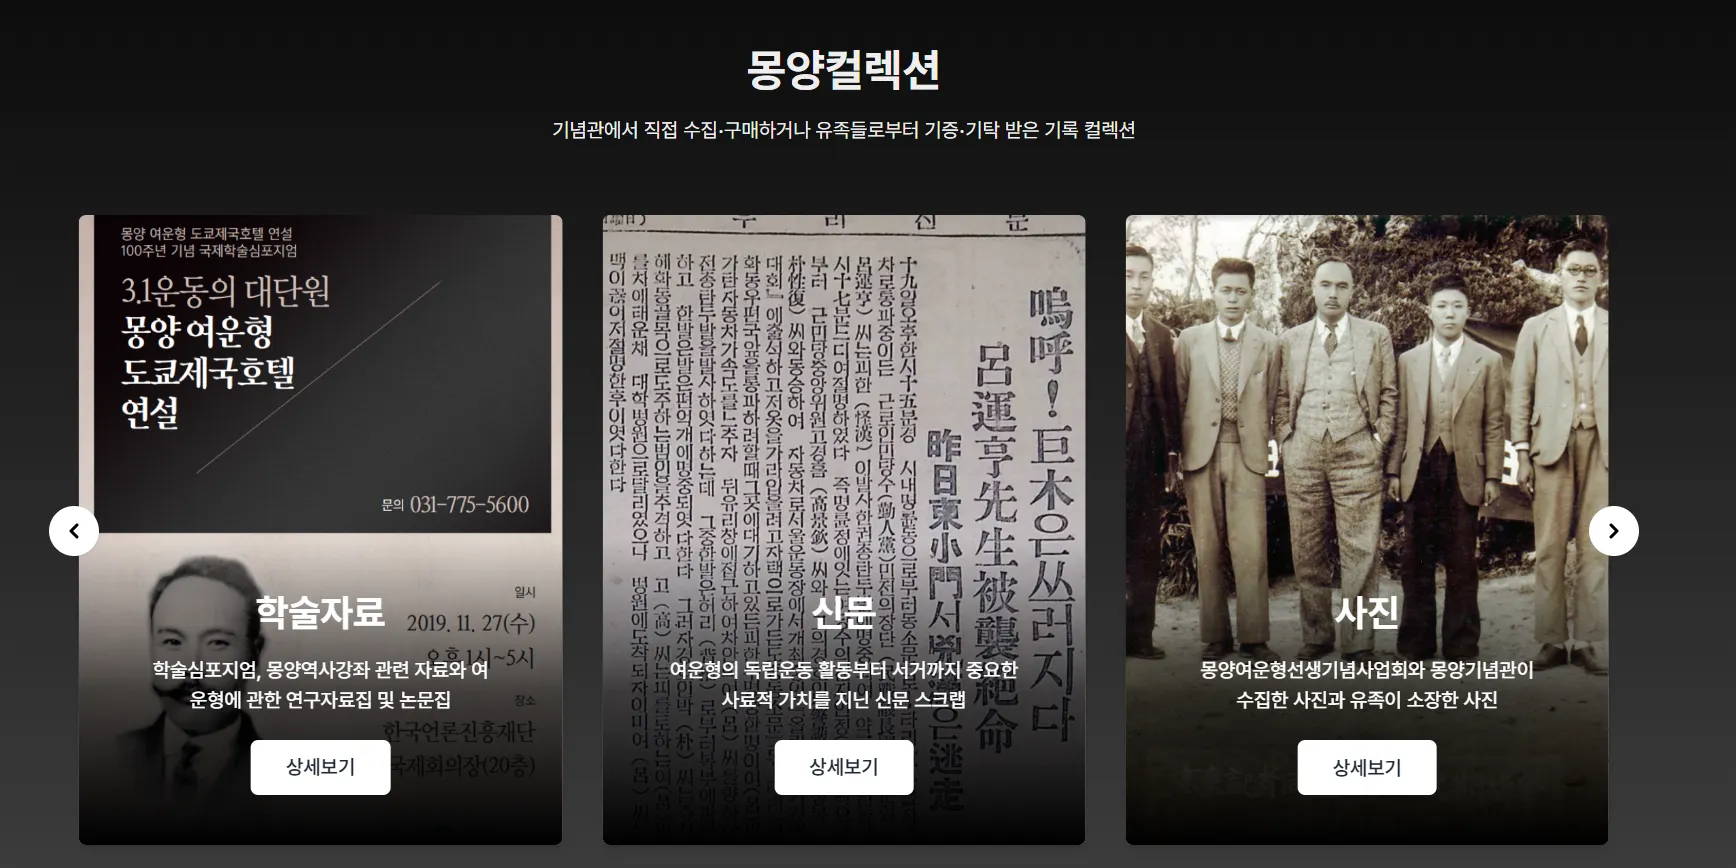
Task: Click the poster phone number 031-775-5600
Action: coord(469,505)
